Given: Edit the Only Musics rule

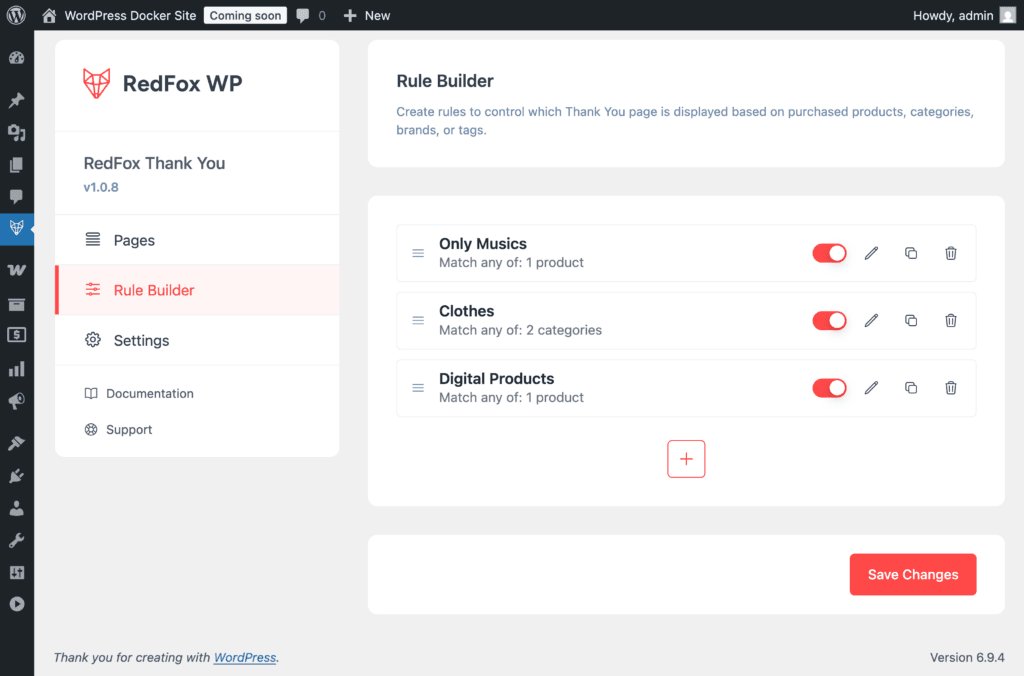Looking at the screenshot, I should click(x=871, y=254).
